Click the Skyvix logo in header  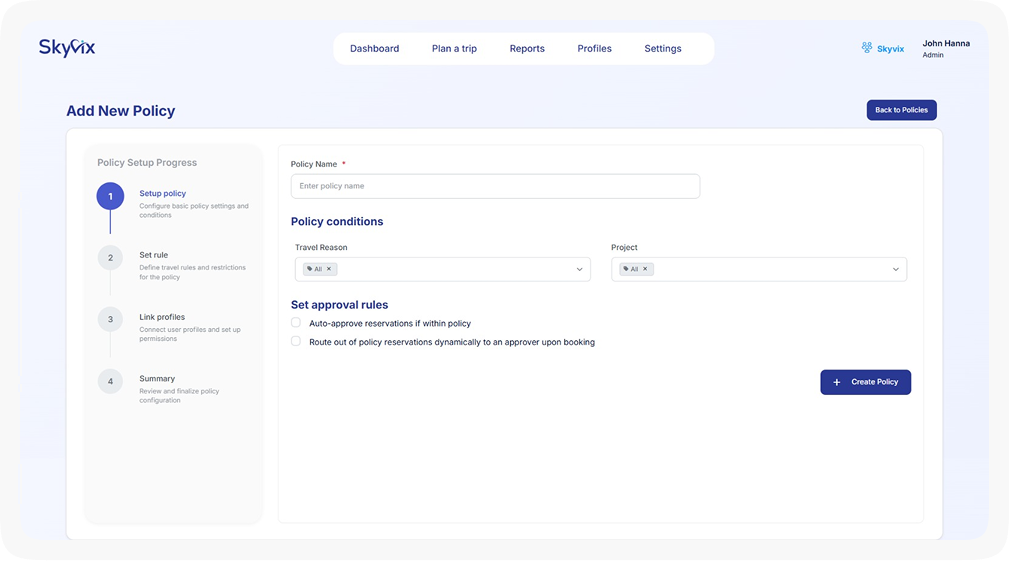67,47
